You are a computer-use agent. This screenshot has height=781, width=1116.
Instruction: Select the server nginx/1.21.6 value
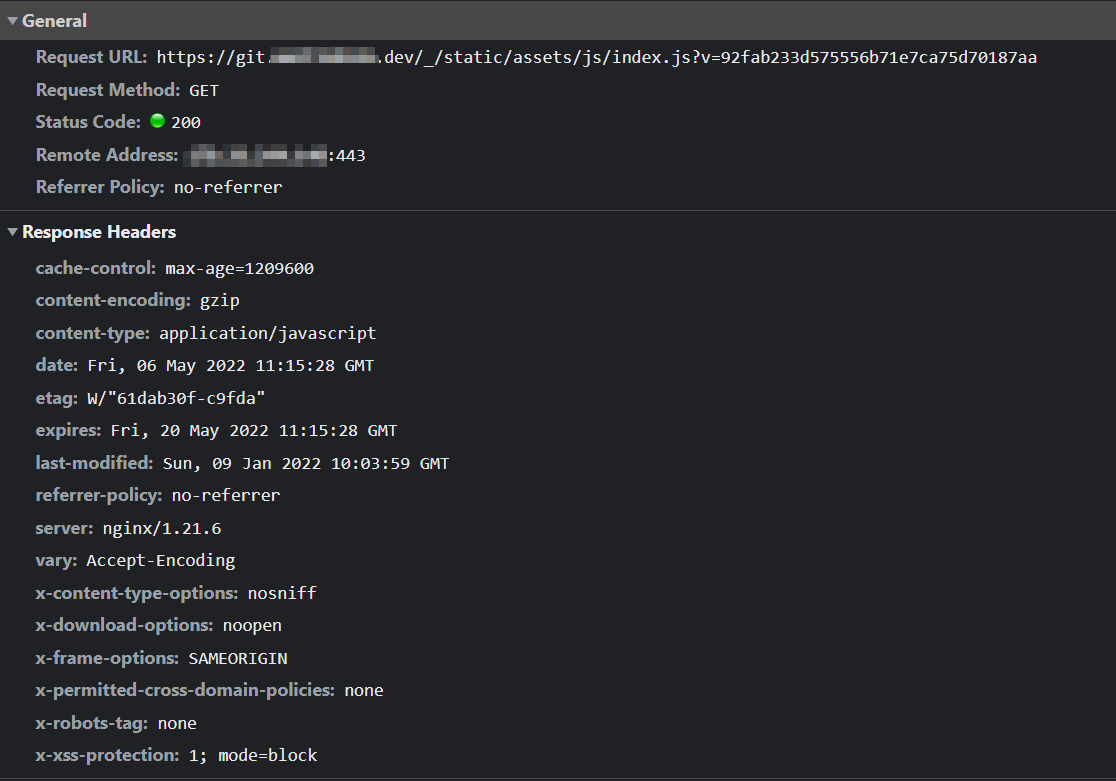pos(161,527)
